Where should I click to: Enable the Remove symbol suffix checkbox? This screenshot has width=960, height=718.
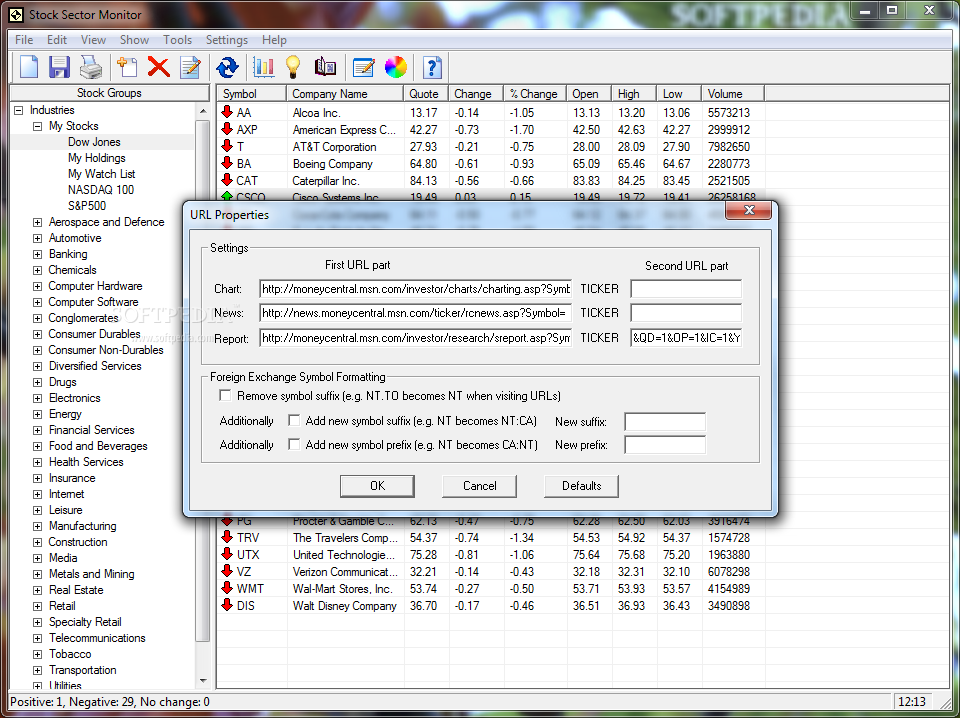[225, 395]
